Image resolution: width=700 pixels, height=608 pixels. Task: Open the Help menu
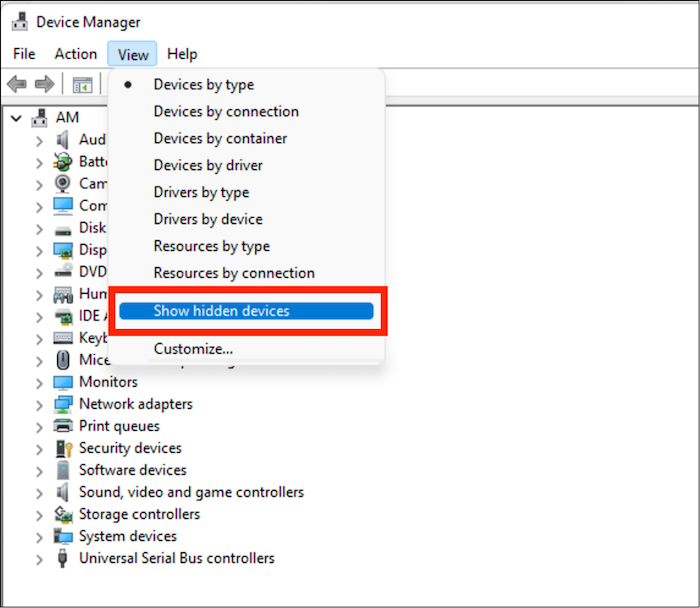coord(182,54)
